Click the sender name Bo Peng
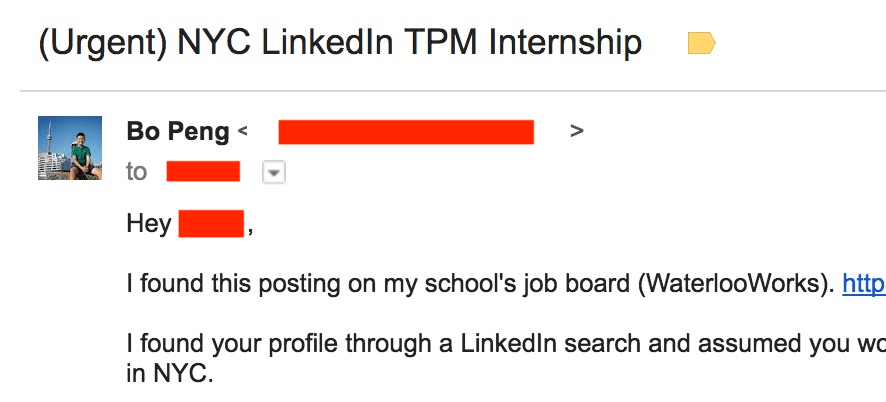The image size is (886, 402). pyautogui.click(x=178, y=132)
